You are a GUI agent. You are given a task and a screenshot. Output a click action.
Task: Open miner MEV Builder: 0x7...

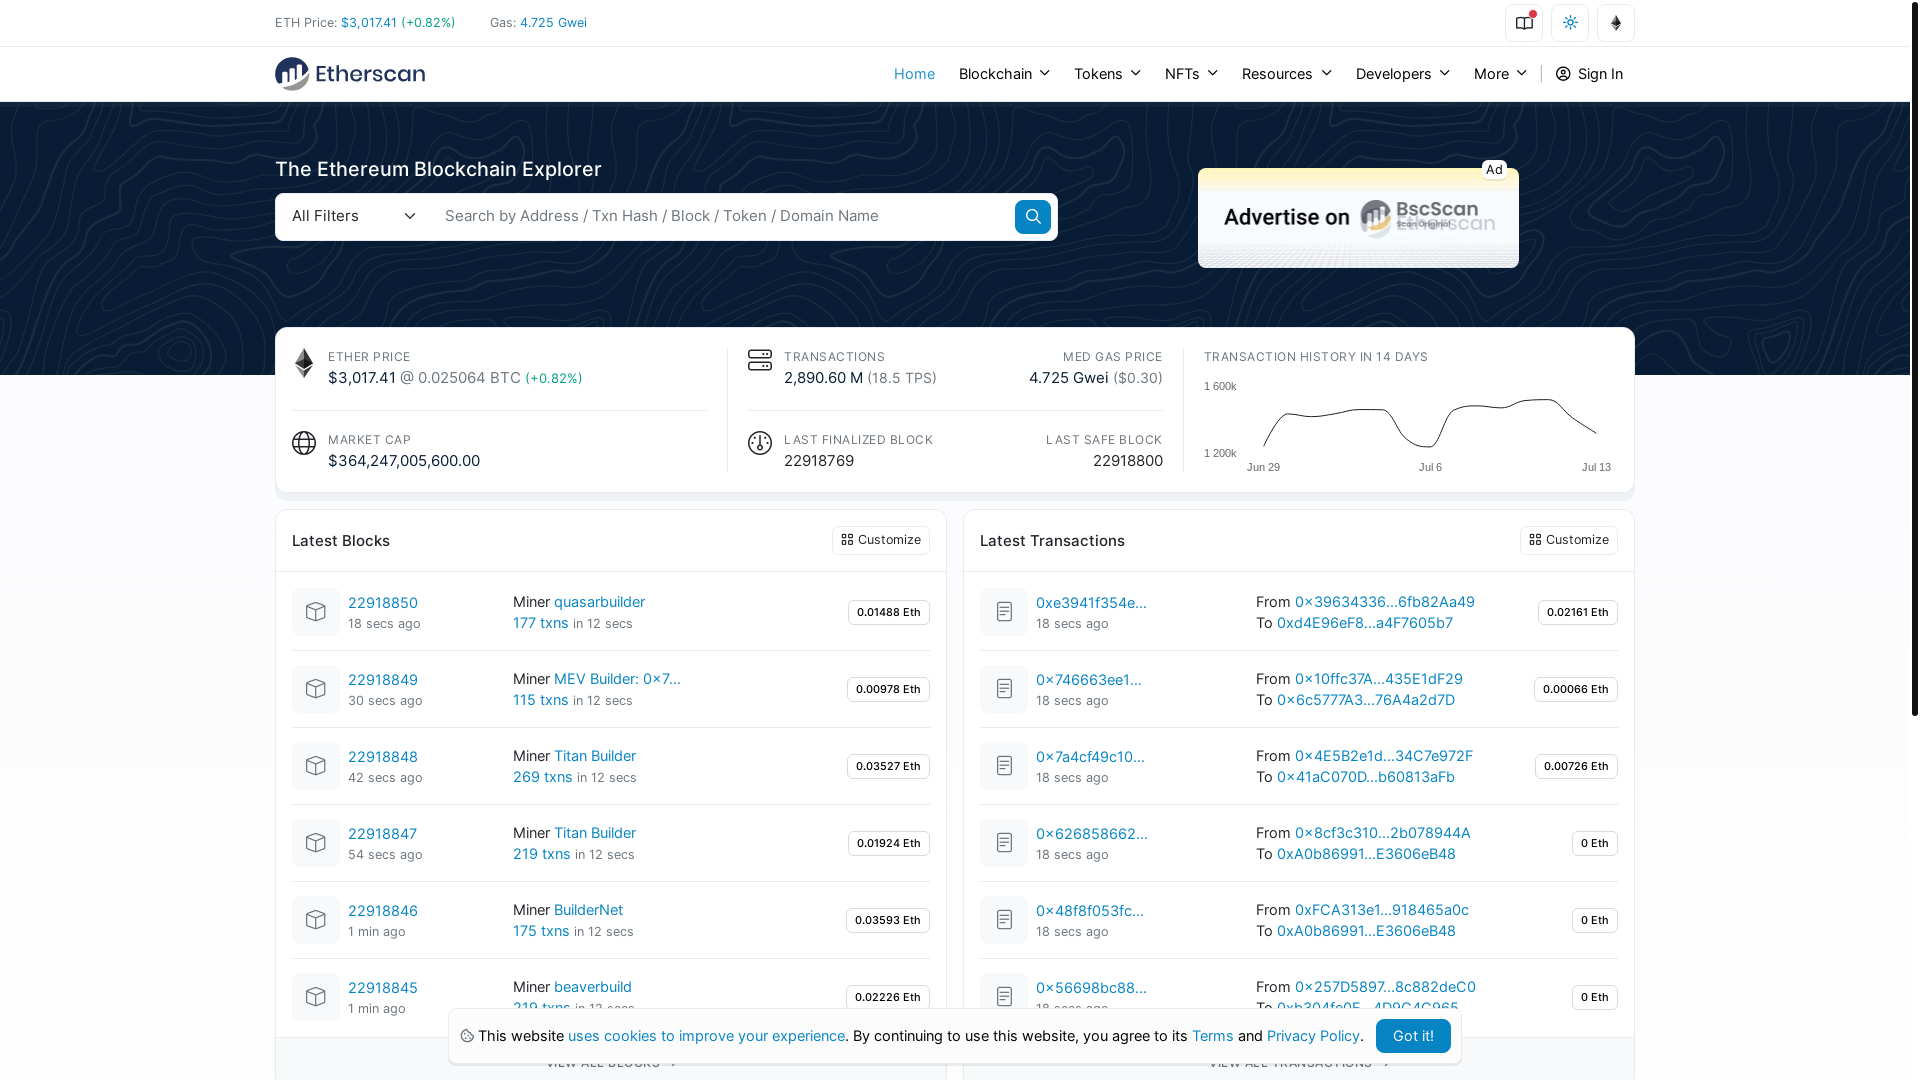click(x=617, y=678)
